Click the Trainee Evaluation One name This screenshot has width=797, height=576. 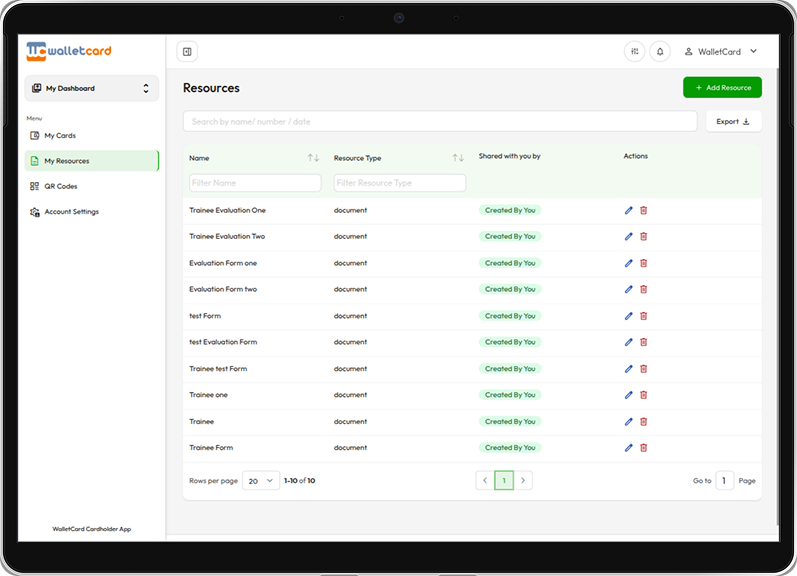tap(228, 210)
